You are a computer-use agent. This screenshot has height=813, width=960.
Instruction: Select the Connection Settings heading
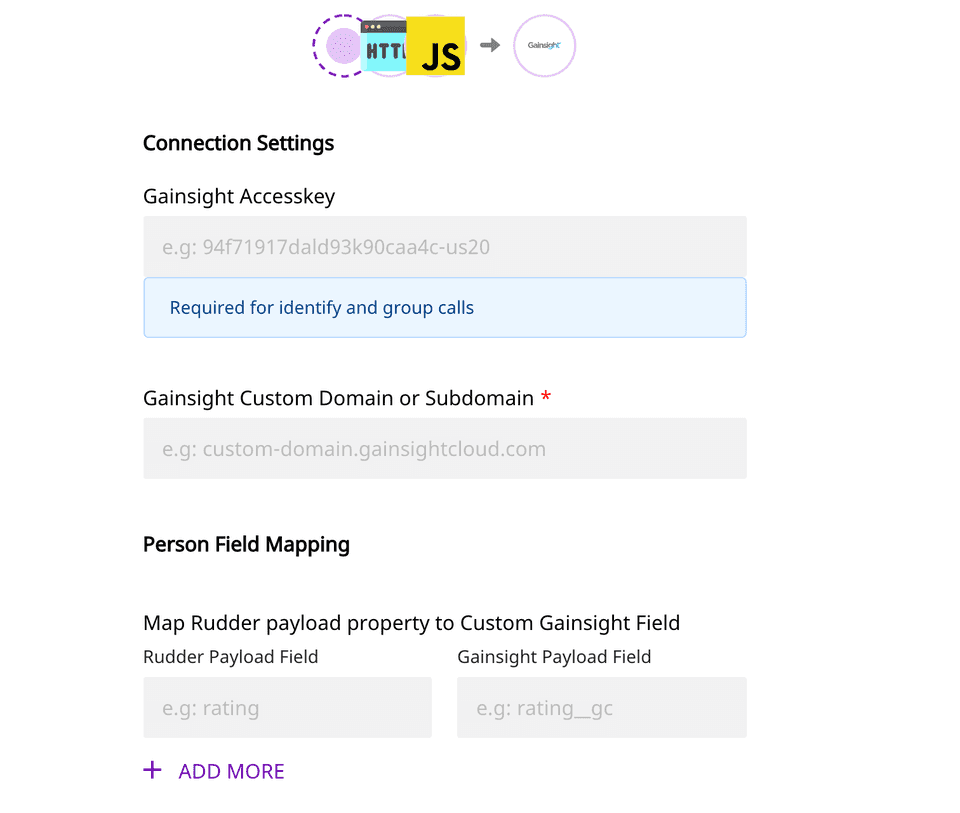238,143
